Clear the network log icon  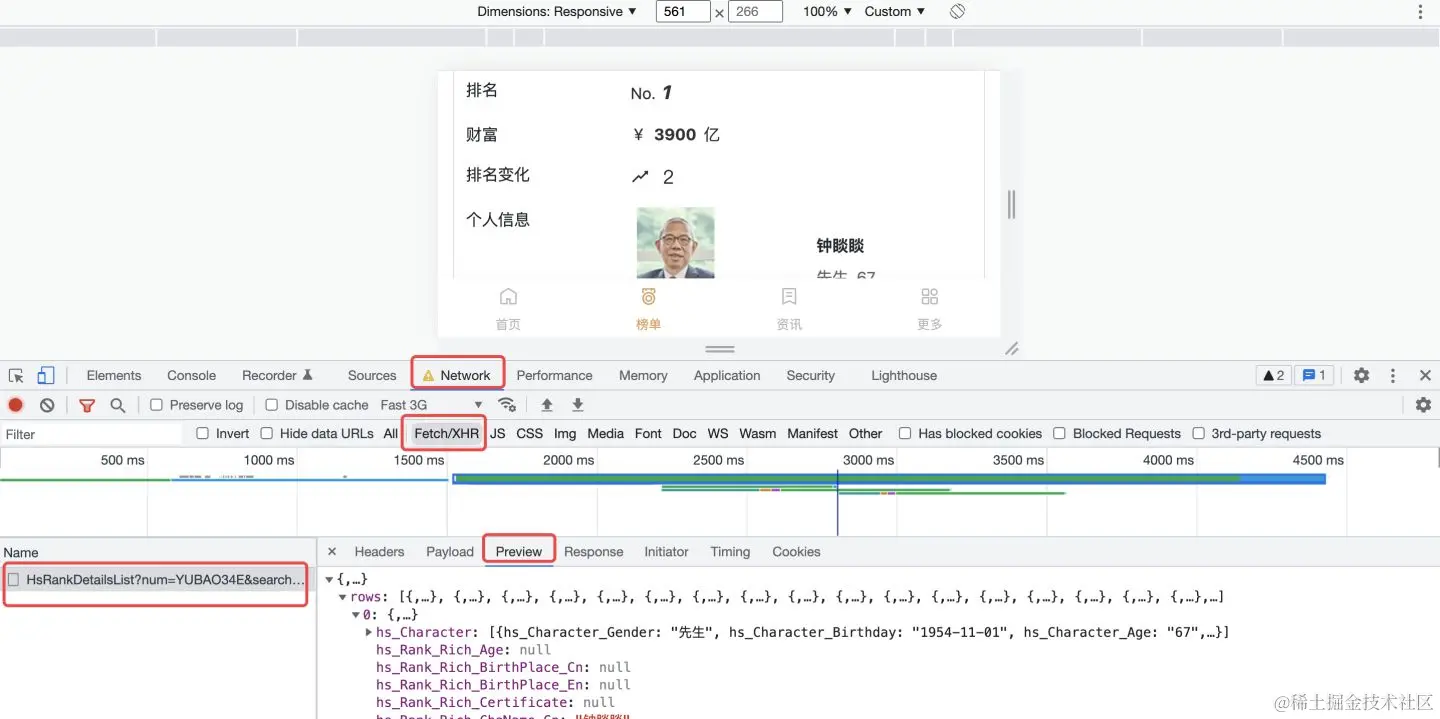pyautogui.click(x=47, y=405)
